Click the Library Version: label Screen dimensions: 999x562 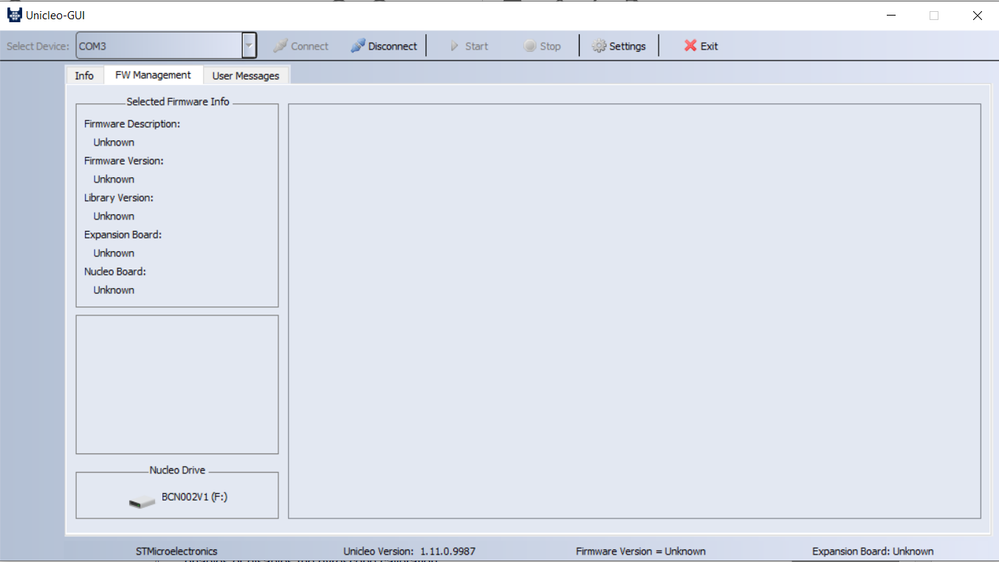(119, 198)
